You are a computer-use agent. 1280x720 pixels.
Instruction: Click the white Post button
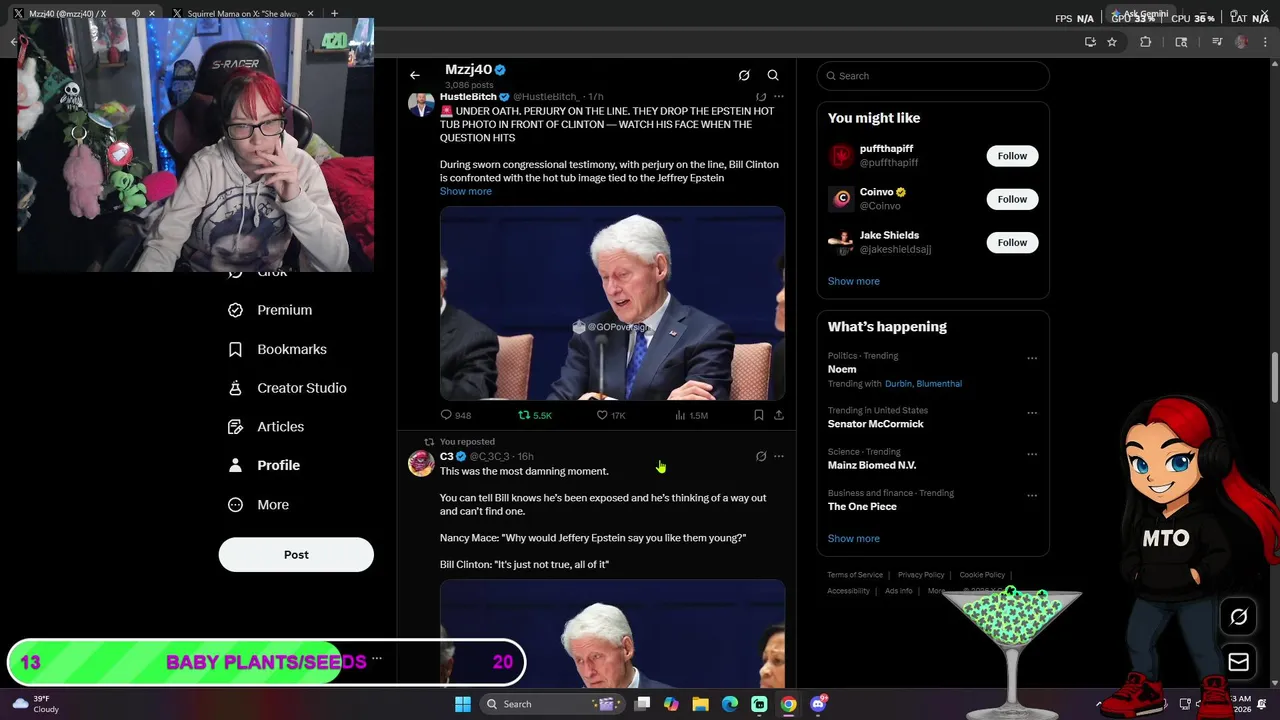click(296, 555)
